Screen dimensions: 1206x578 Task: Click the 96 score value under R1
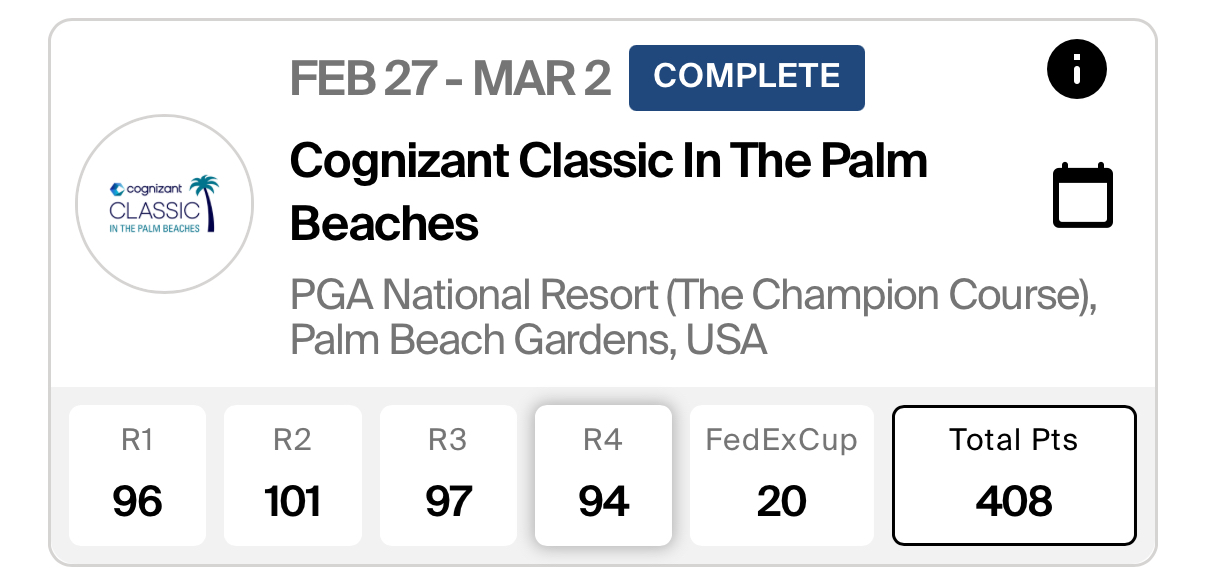click(137, 500)
